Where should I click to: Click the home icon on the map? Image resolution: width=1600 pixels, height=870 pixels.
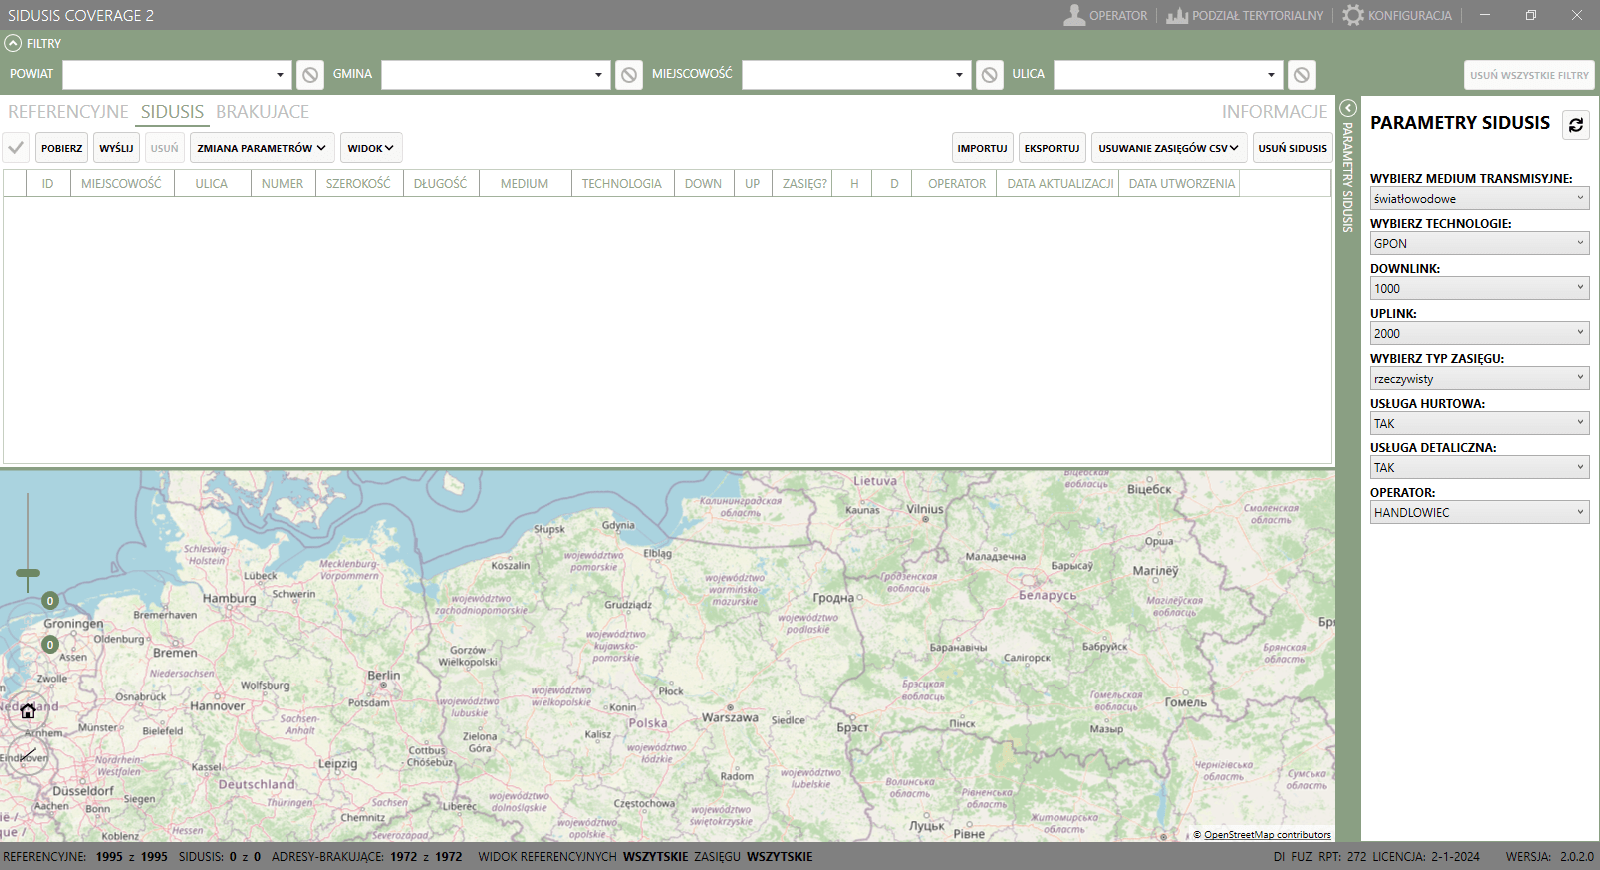tap(28, 711)
